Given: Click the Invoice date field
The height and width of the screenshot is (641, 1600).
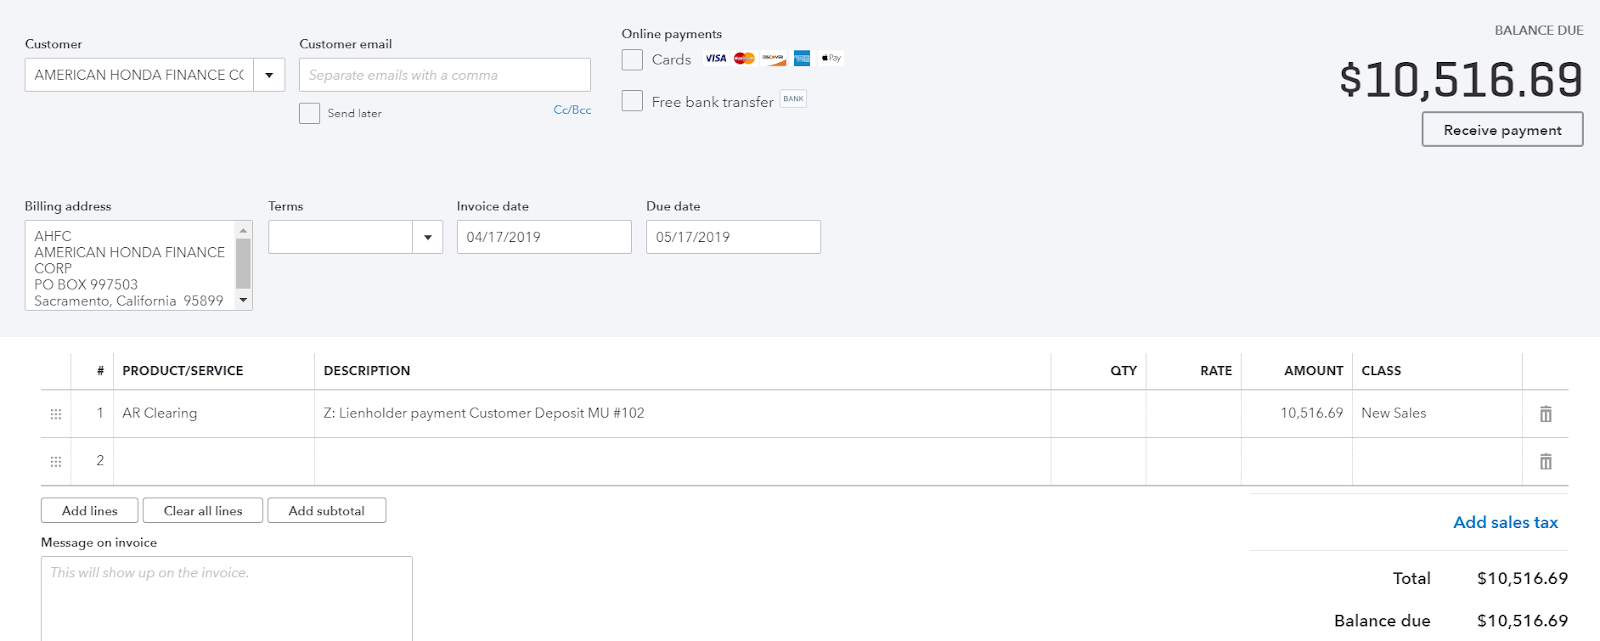Looking at the screenshot, I should (544, 237).
